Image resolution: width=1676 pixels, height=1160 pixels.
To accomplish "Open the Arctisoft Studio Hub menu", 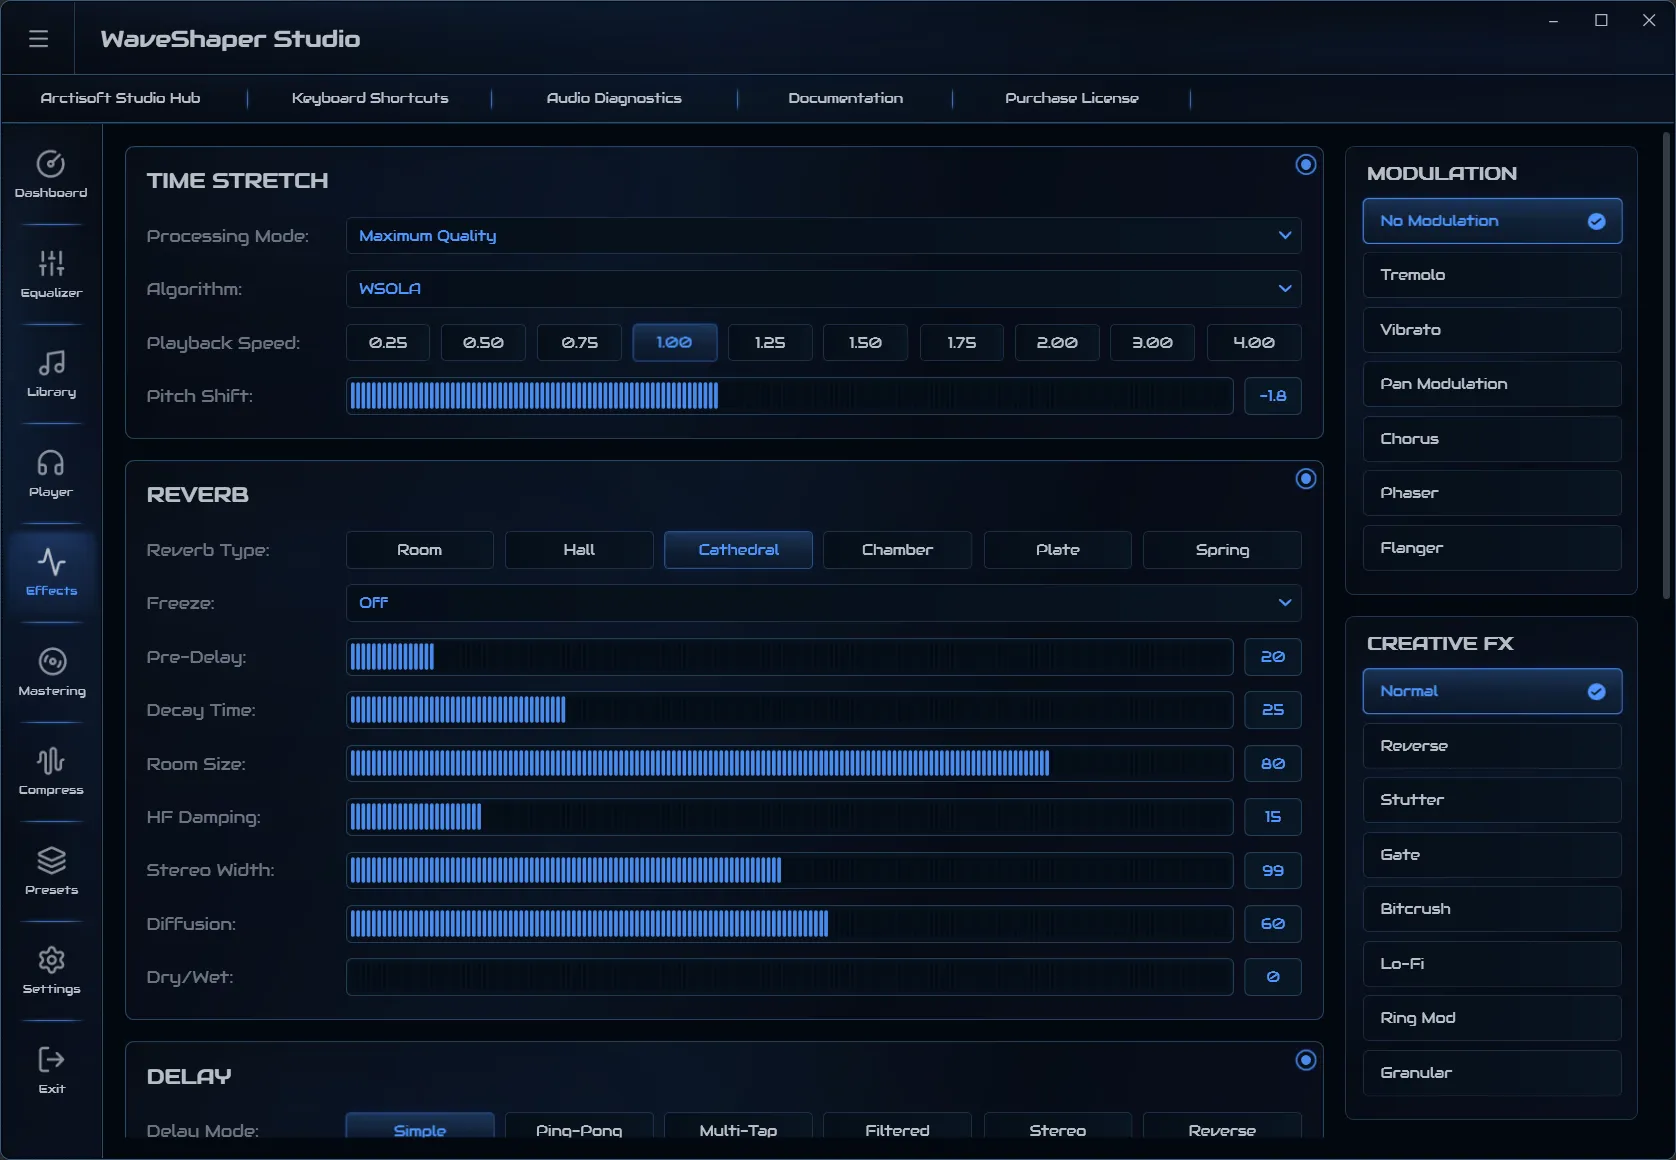I will [120, 98].
